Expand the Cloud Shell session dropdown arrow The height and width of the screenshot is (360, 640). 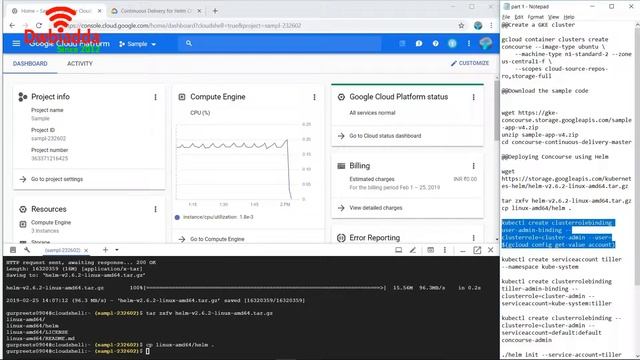tap(117, 250)
